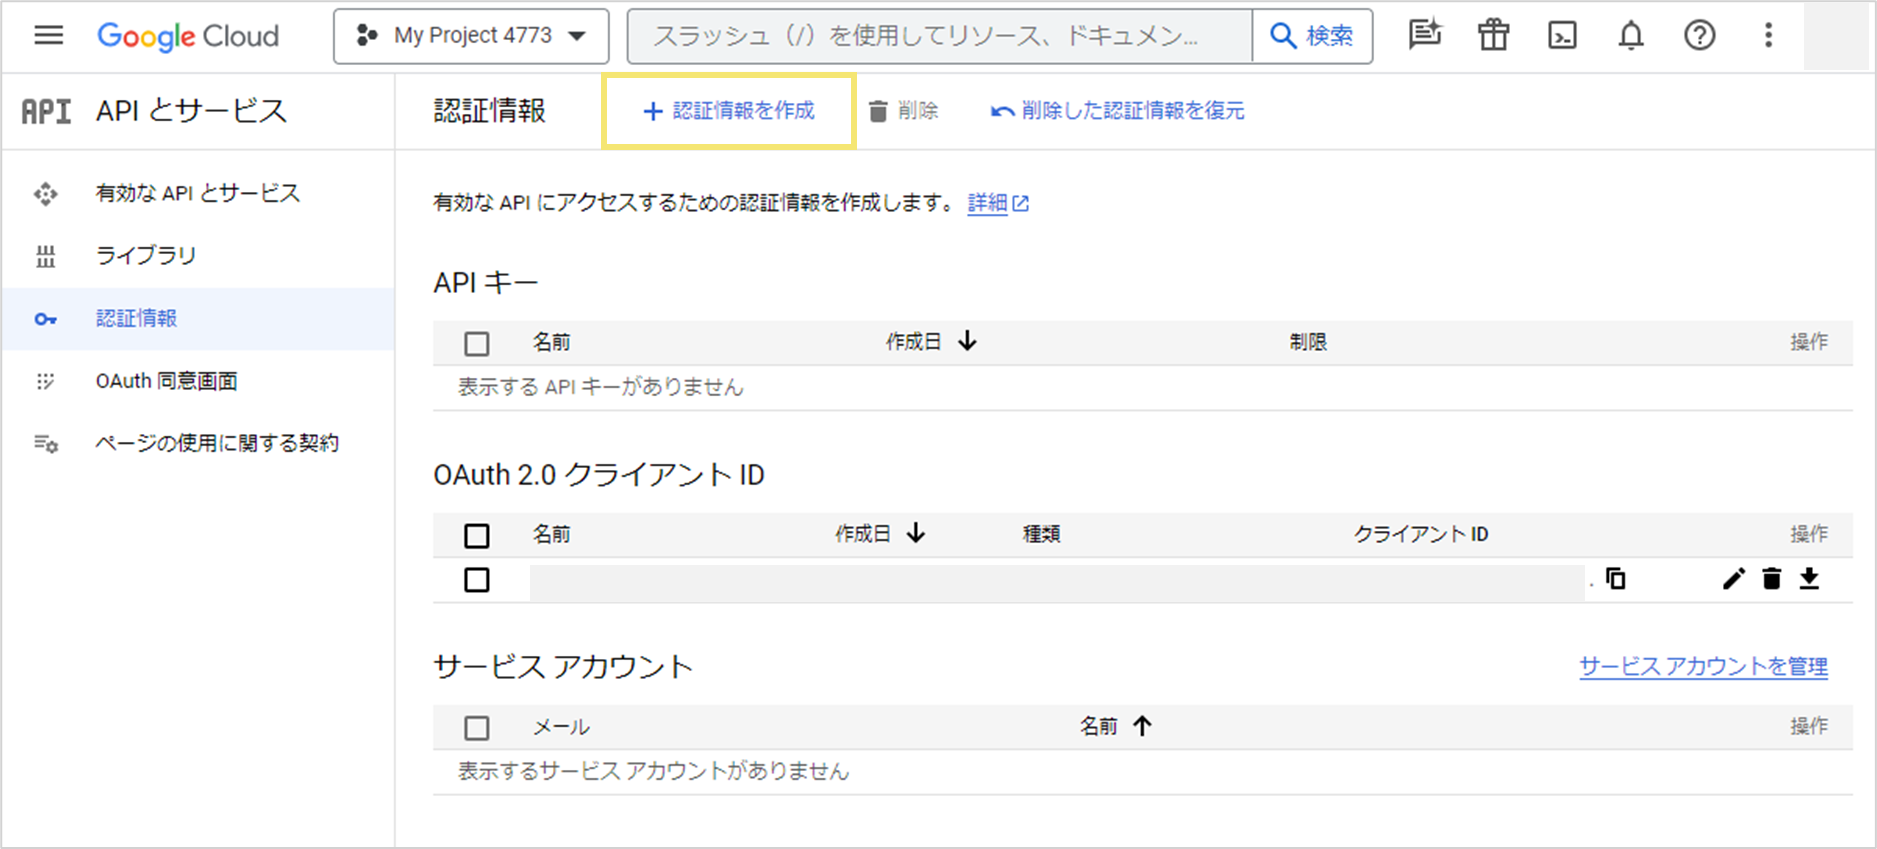The width and height of the screenshot is (1877, 849).
Task: Check the OAuth client row checkbox
Action: (x=477, y=580)
